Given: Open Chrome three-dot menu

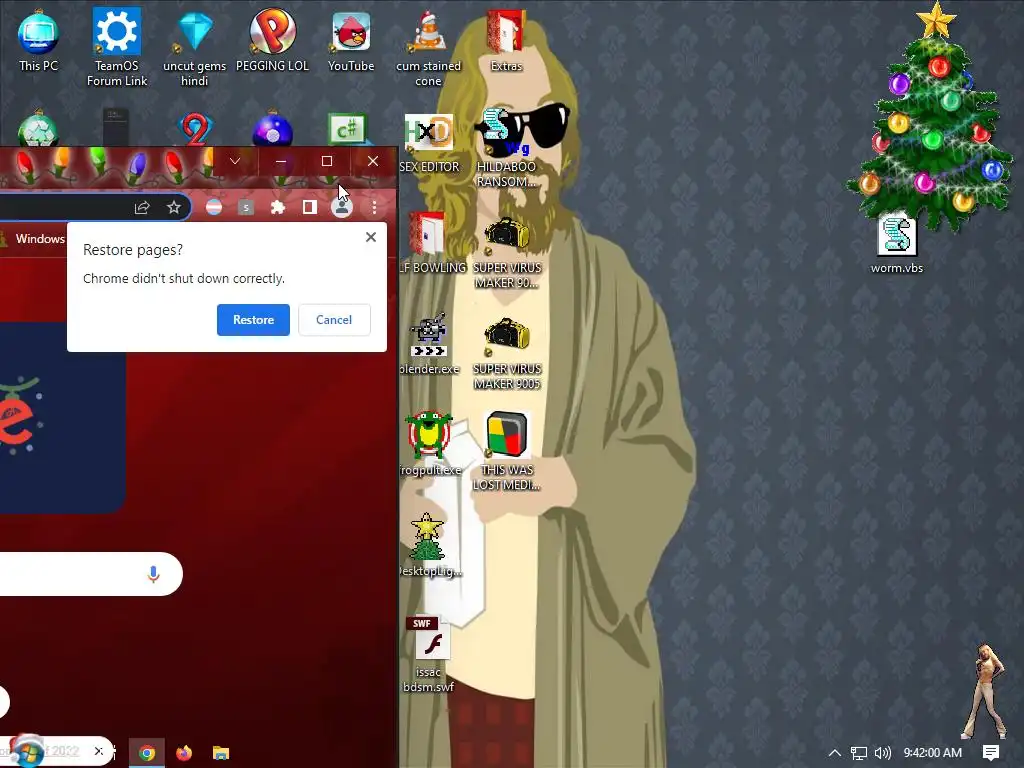Looking at the screenshot, I should [374, 208].
